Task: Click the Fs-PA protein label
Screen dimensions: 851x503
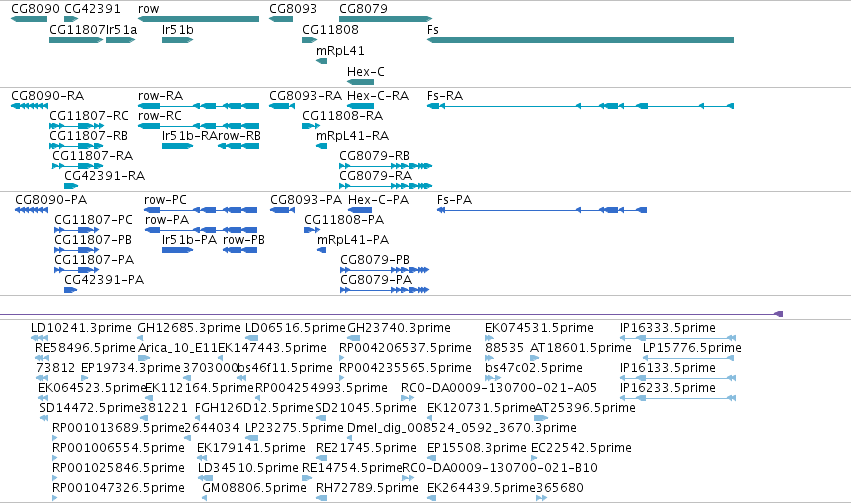Action: click(455, 200)
